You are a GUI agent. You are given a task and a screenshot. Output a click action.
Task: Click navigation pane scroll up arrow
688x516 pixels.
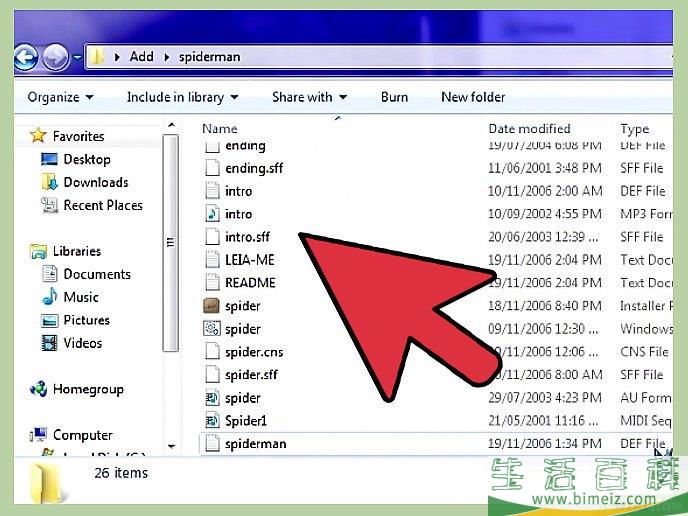[171, 125]
